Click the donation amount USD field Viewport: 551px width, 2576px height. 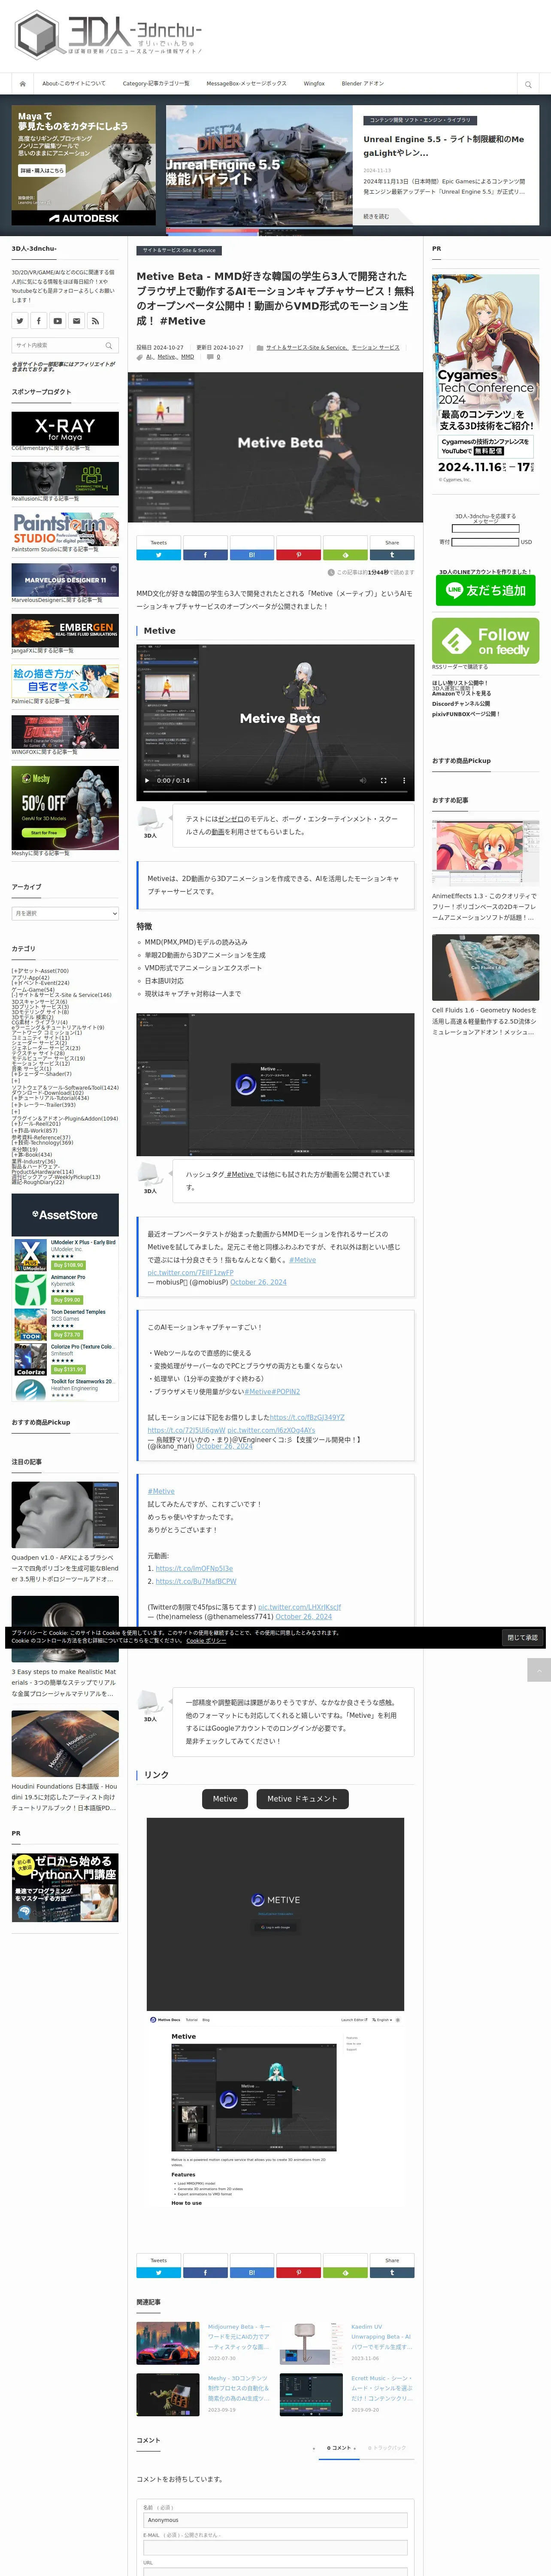pyautogui.click(x=485, y=542)
